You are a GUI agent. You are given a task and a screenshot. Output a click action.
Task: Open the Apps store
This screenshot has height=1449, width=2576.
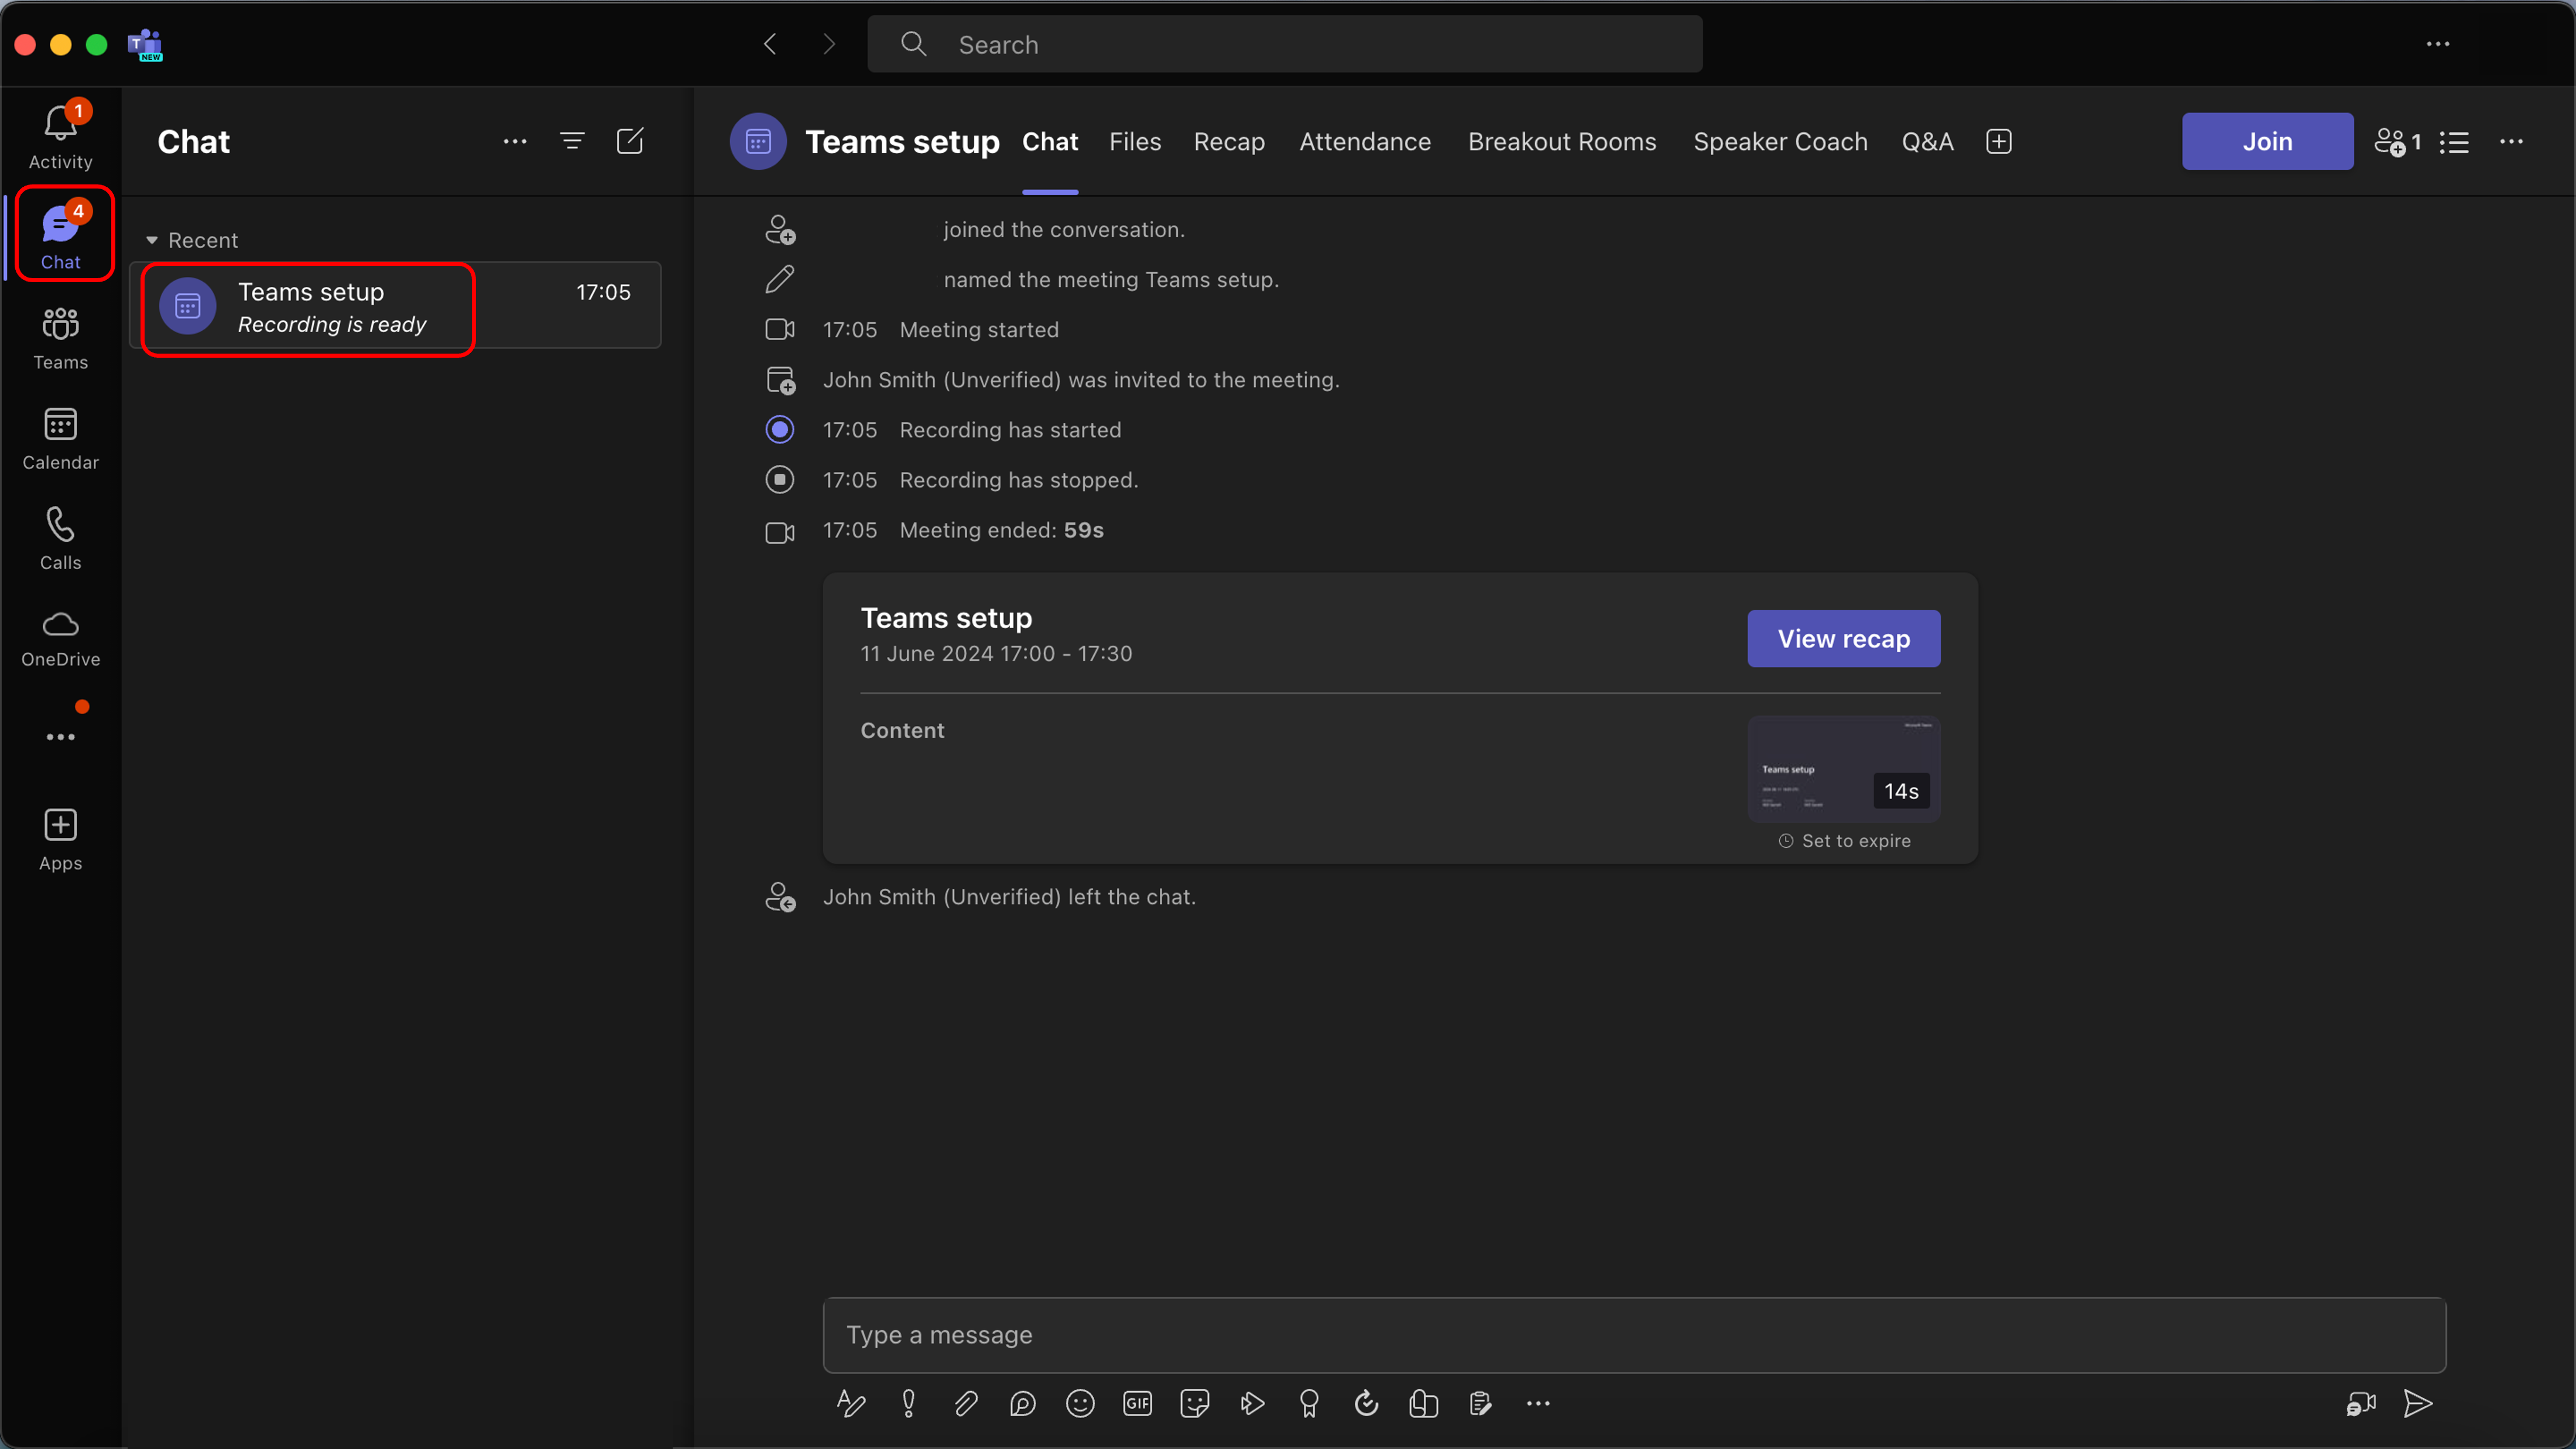[x=60, y=839]
